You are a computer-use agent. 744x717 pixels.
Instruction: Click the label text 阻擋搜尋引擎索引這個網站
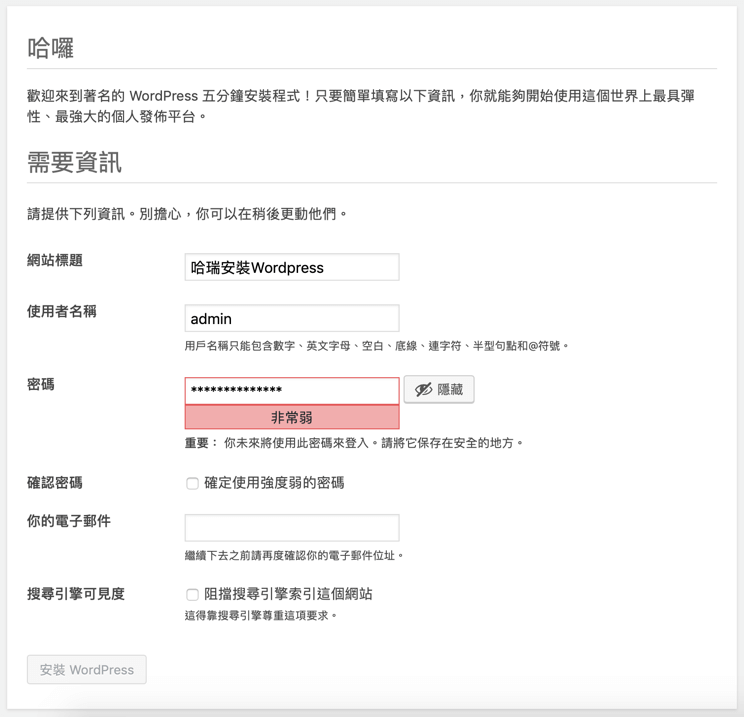pyautogui.click(x=288, y=594)
